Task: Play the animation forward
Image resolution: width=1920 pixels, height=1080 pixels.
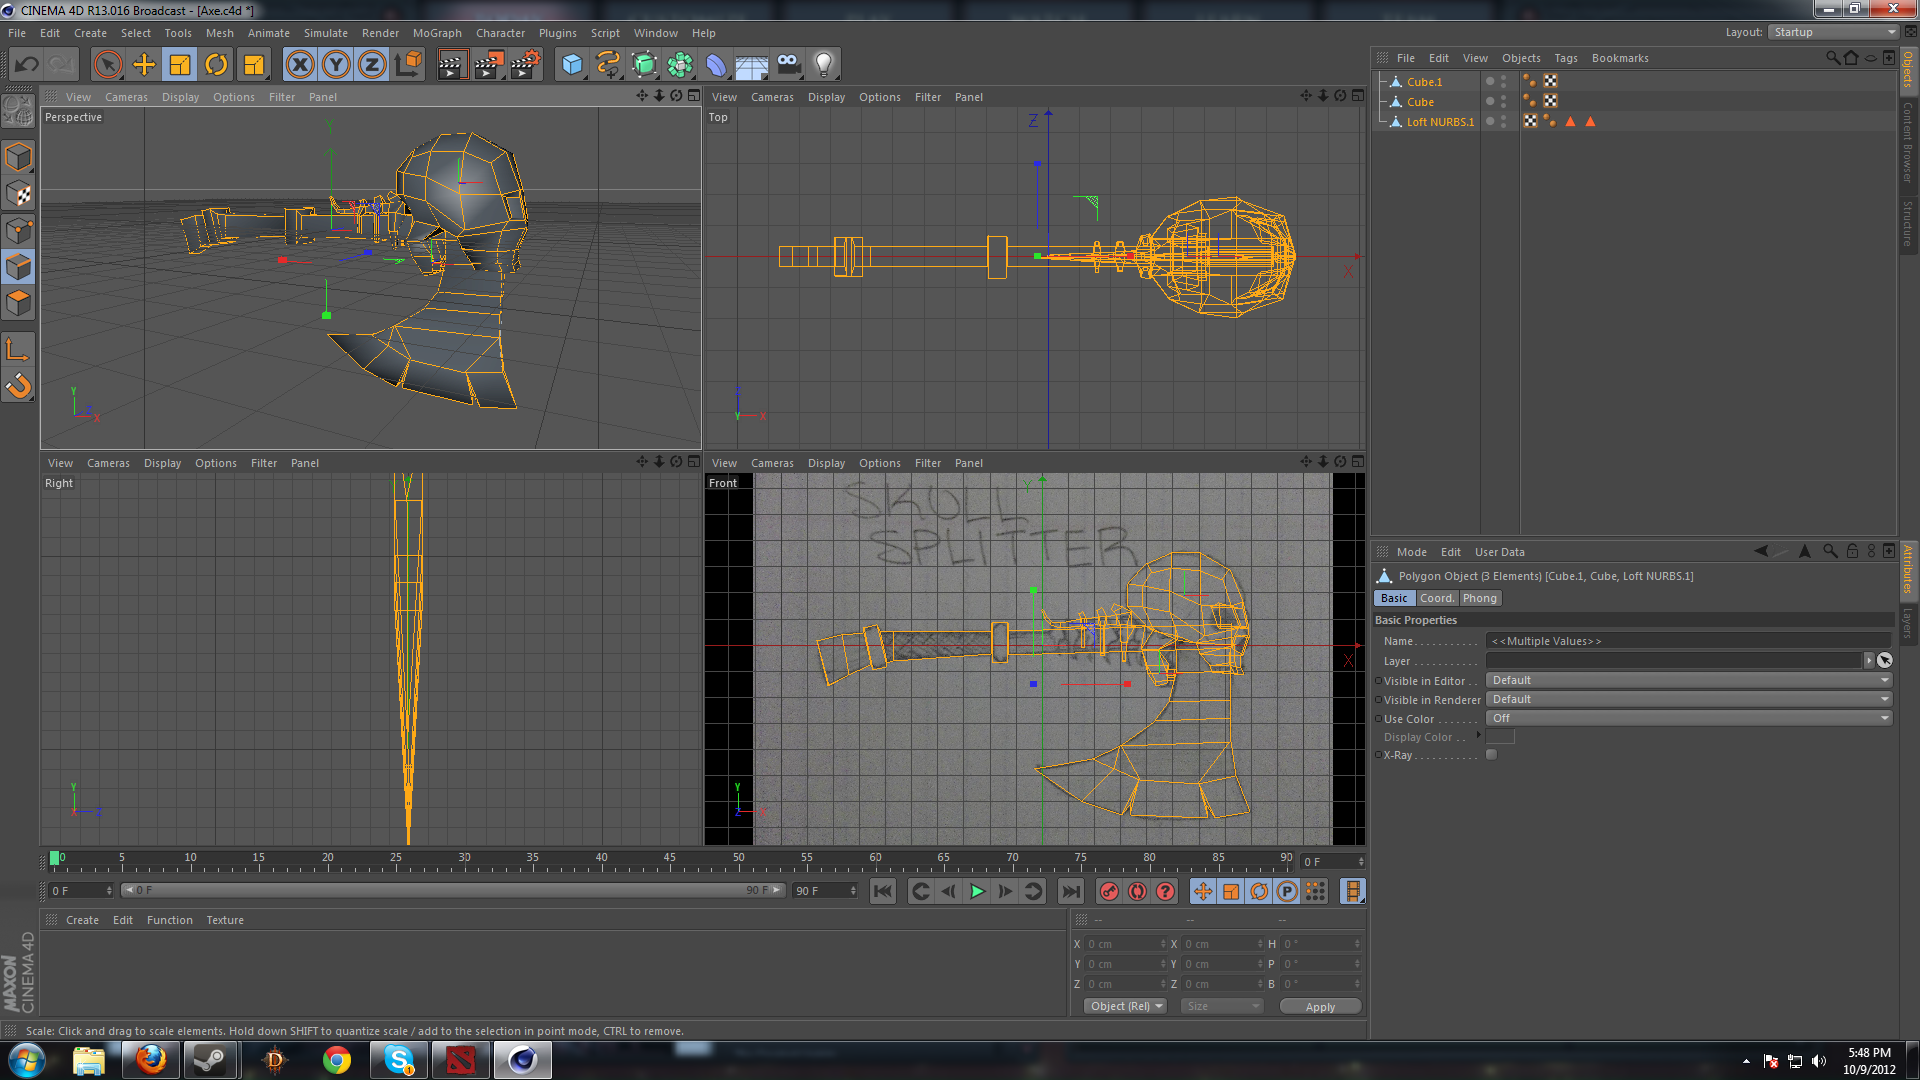Action: [977, 891]
